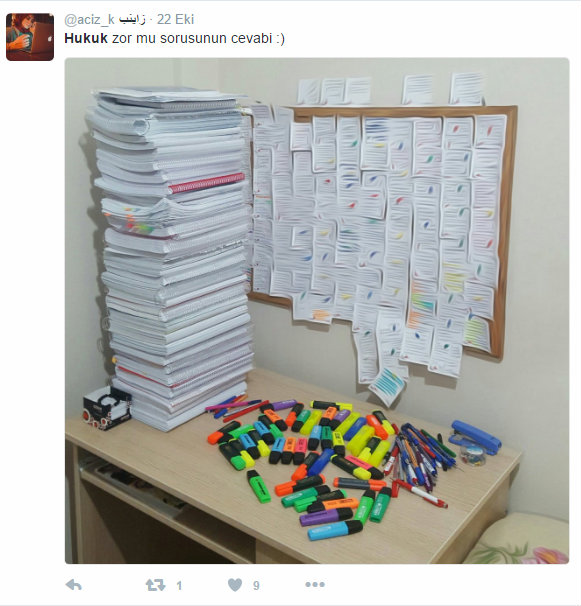This screenshot has height=606, width=581.
Task: Click the red spiral notebook in the stack
Action: (207, 183)
